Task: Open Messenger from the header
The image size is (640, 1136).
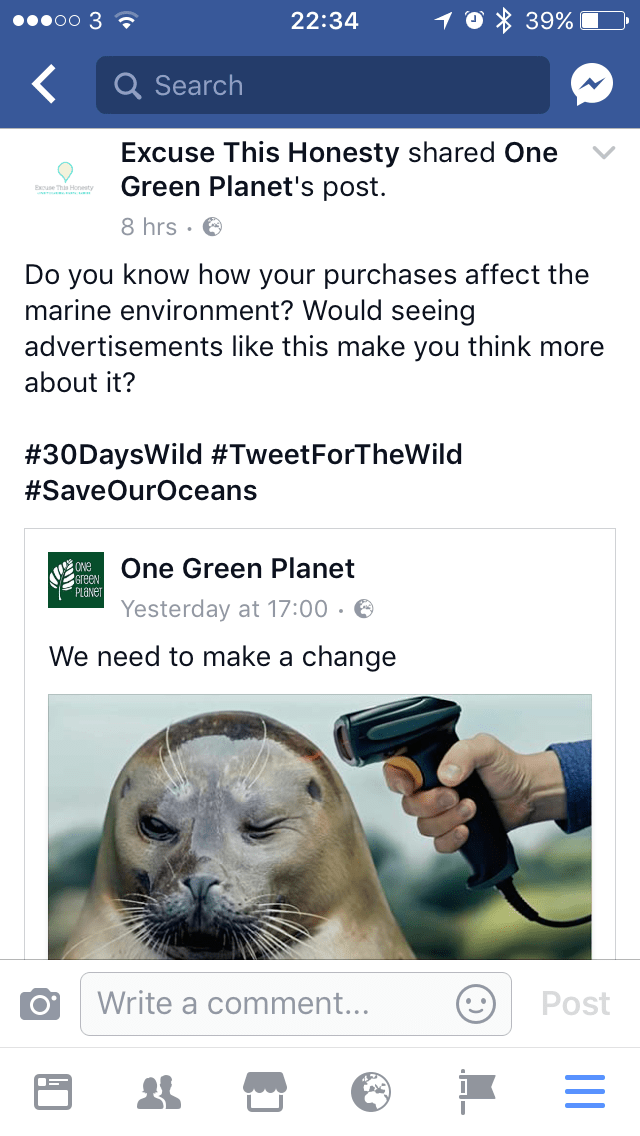Action: tap(591, 86)
